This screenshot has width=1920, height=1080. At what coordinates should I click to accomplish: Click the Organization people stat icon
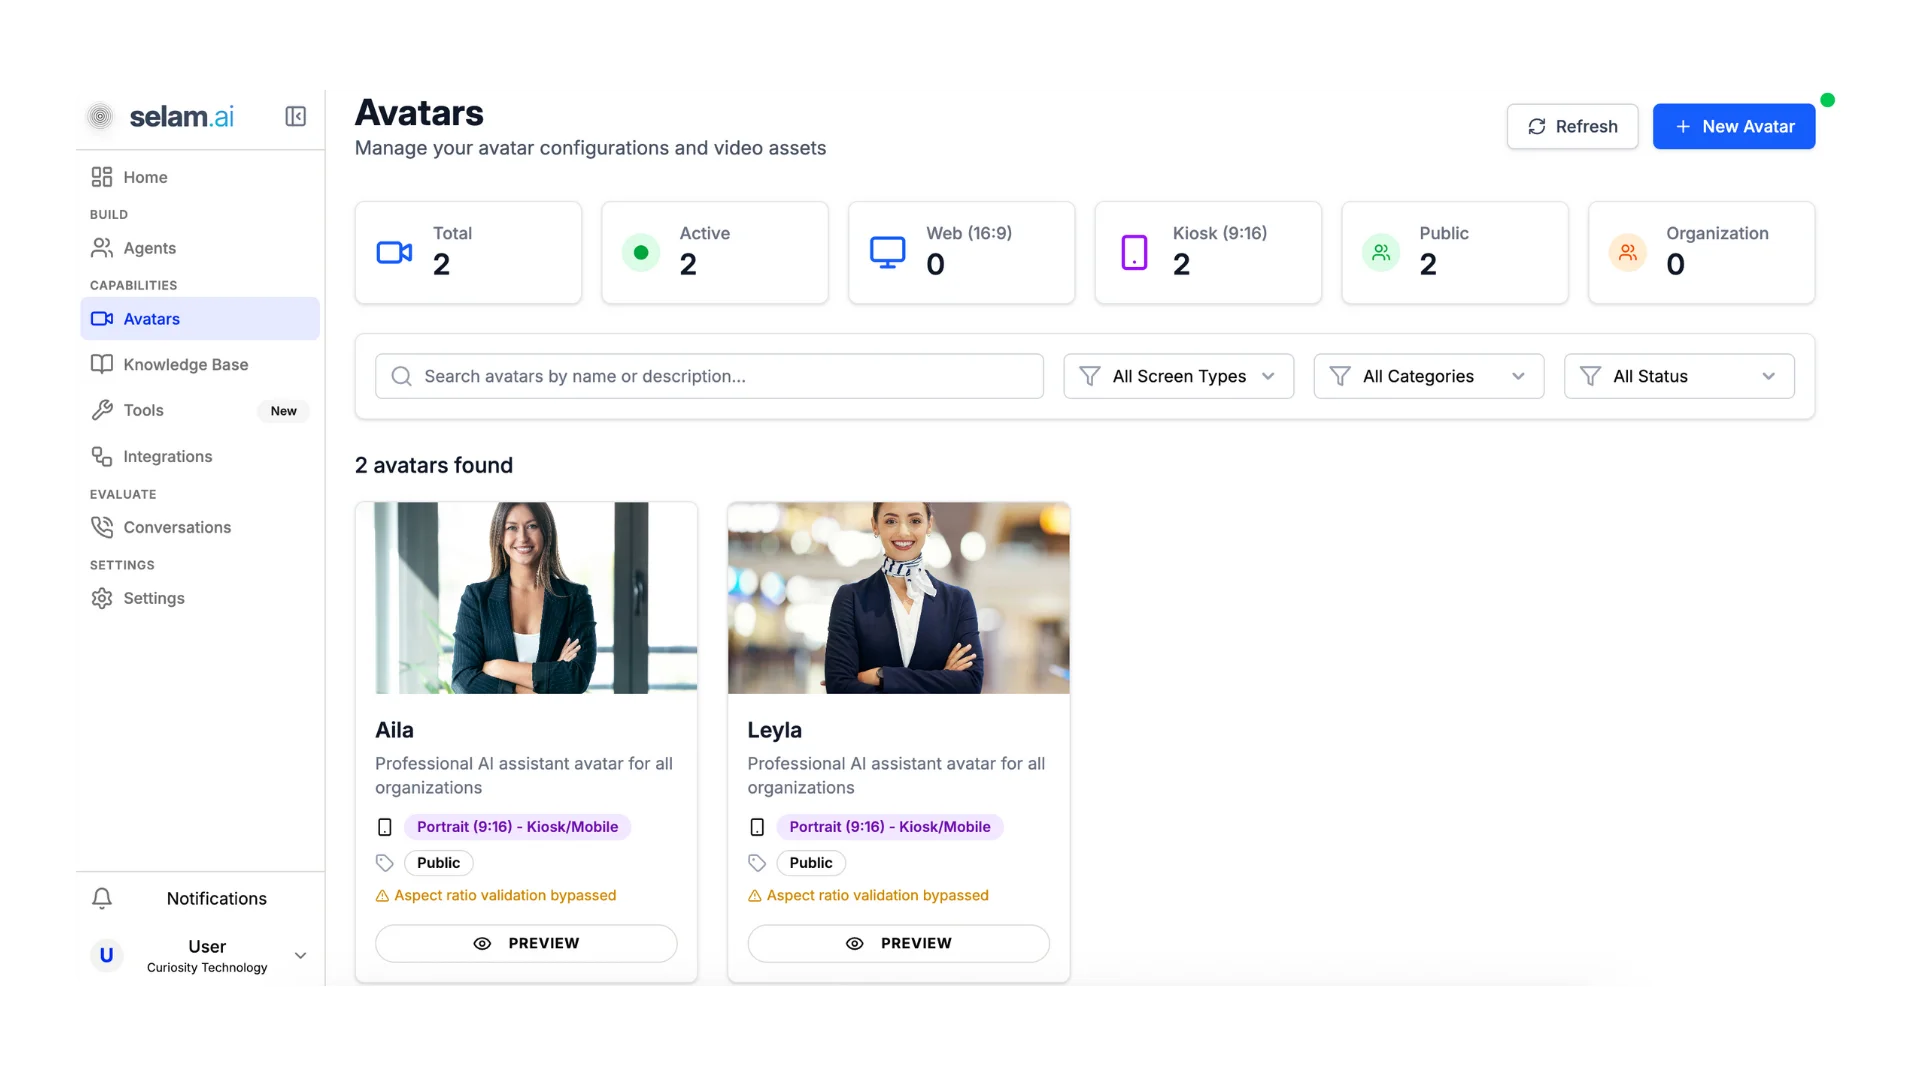[x=1627, y=252]
